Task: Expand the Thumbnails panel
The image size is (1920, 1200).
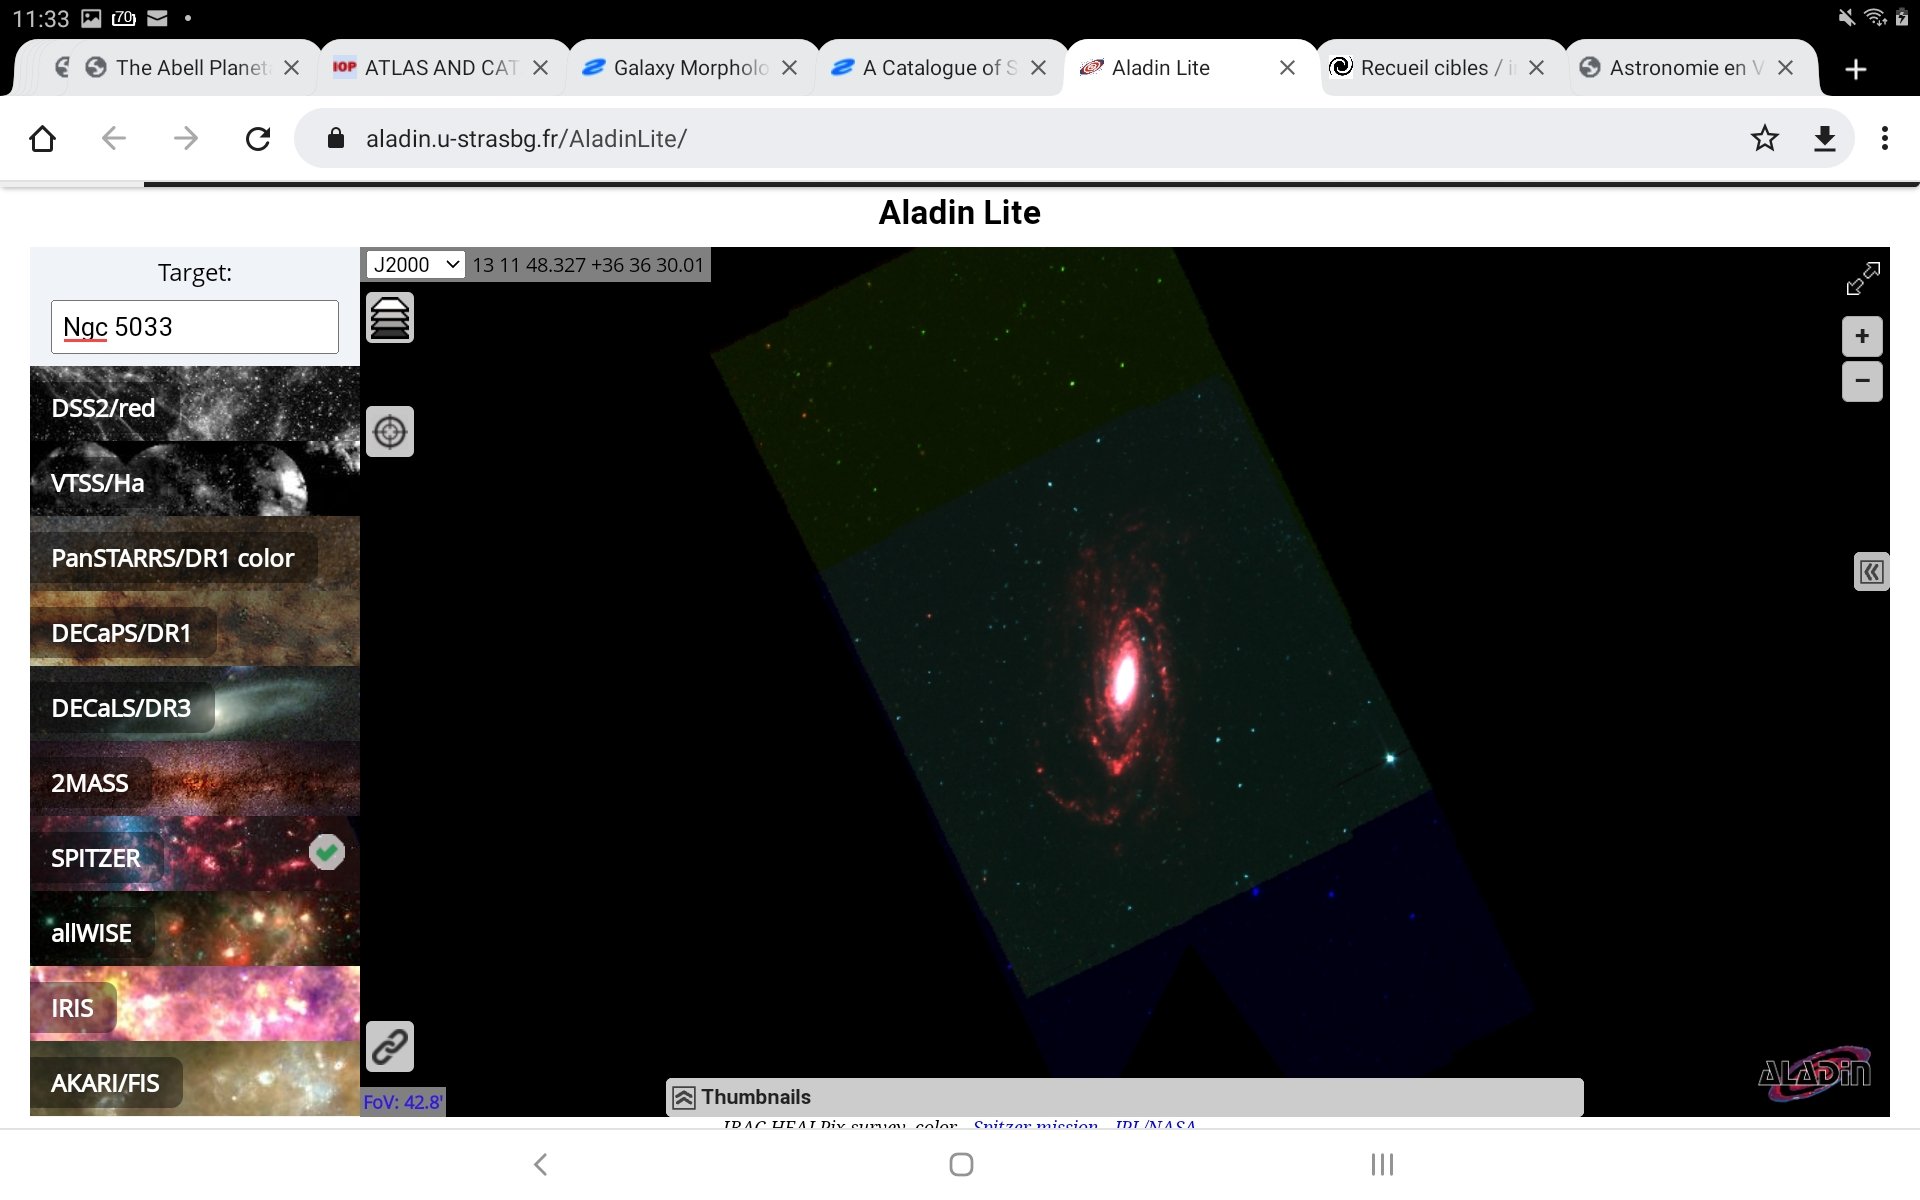Action: click(1124, 1097)
